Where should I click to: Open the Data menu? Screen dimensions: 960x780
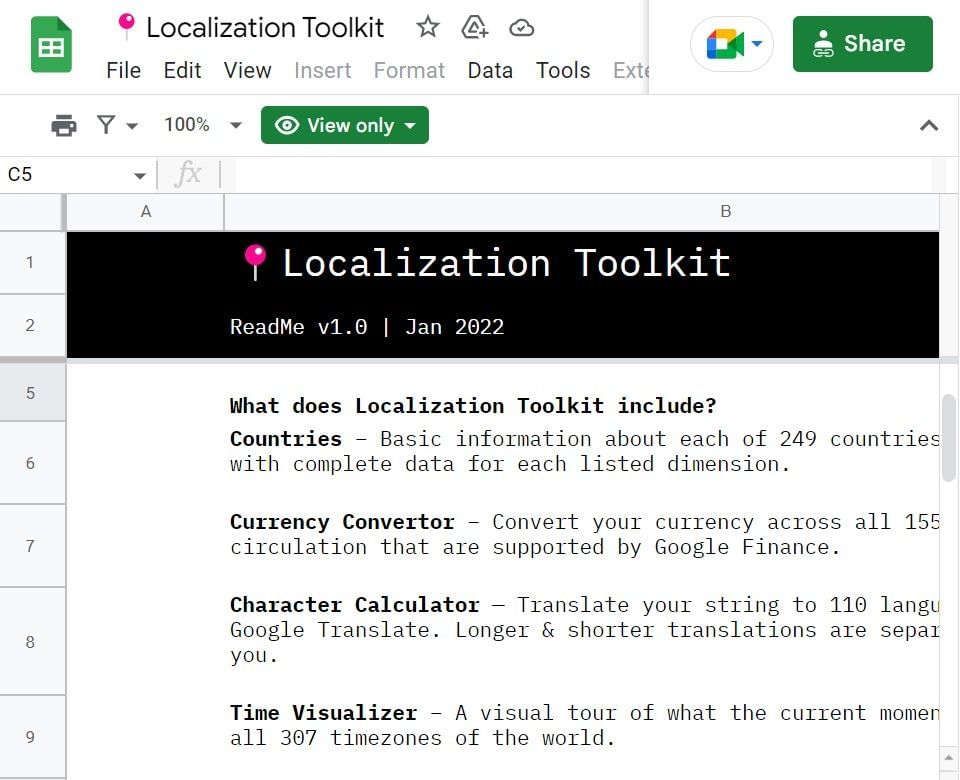[x=490, y=70]
